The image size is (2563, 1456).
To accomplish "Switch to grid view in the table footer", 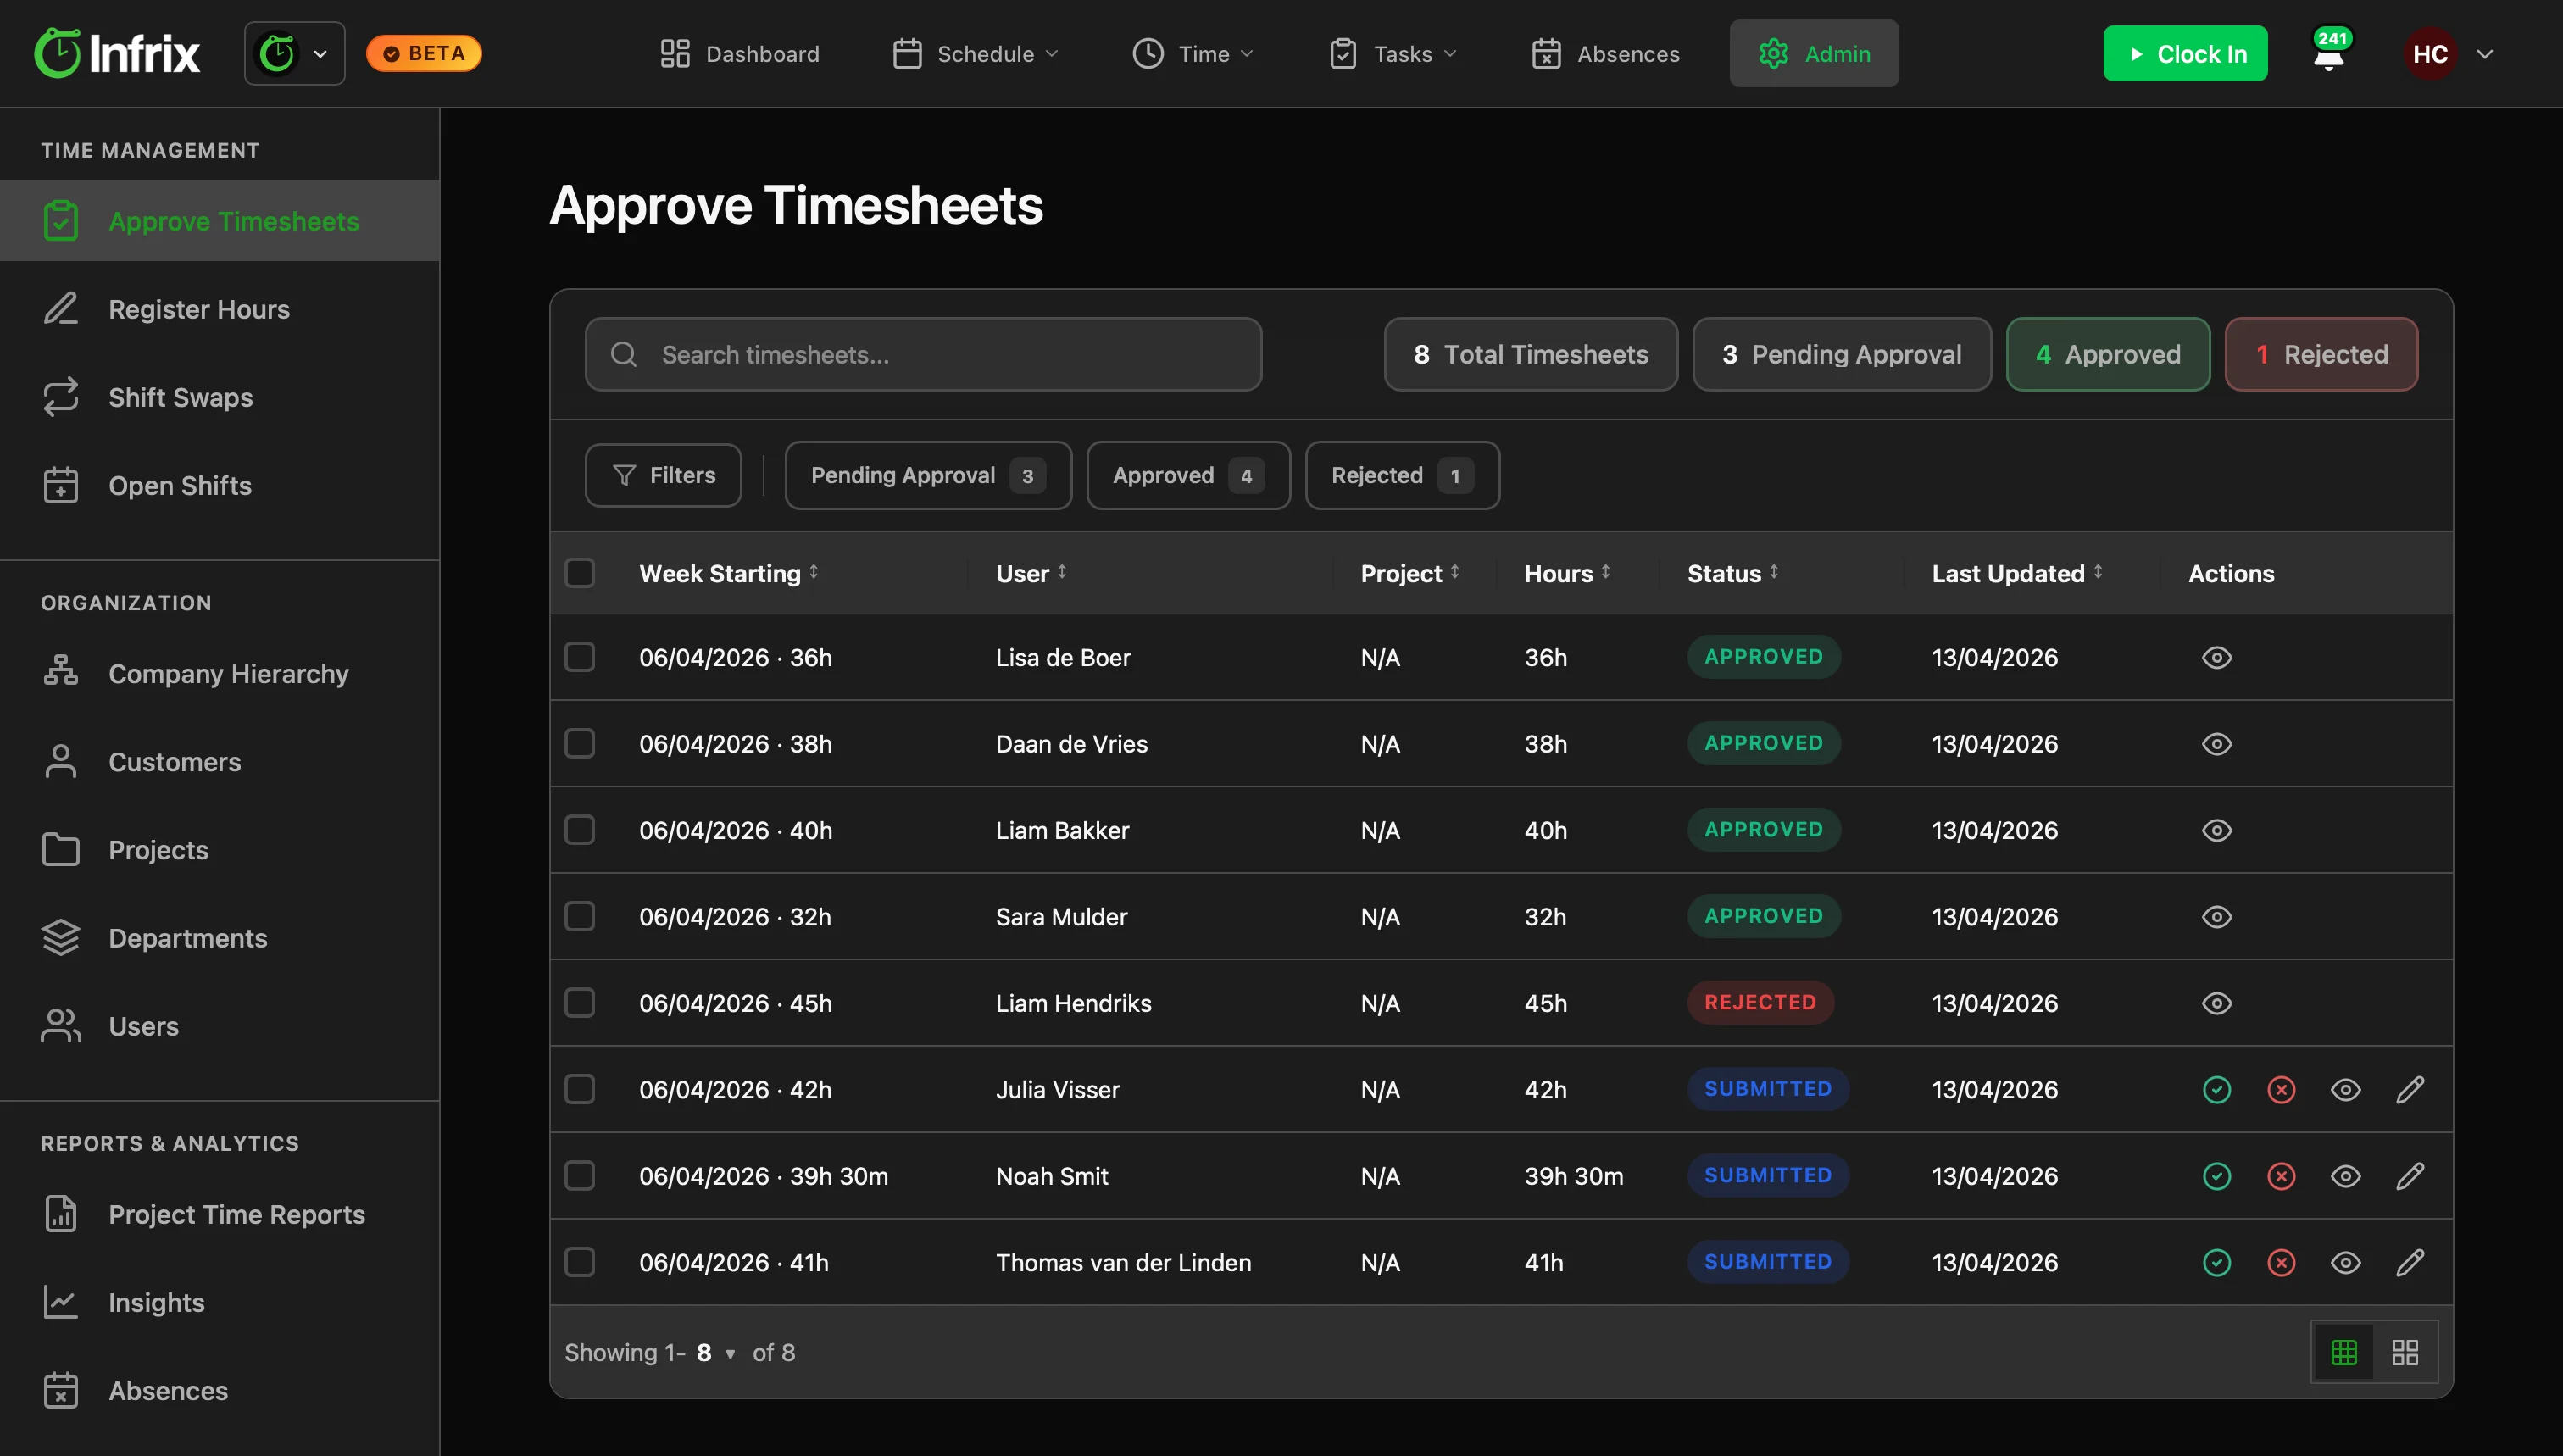I will [x=2406, y=1351].
